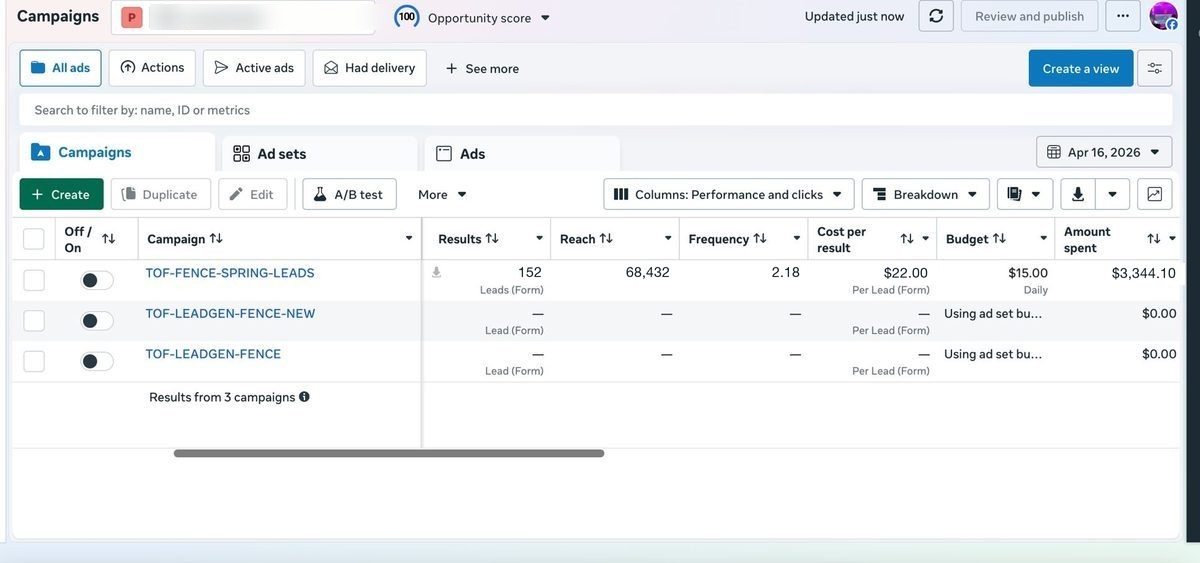Click the horizontal table scrollbar
Viewport: 1200px width, 563px height.
click(389, 453)
